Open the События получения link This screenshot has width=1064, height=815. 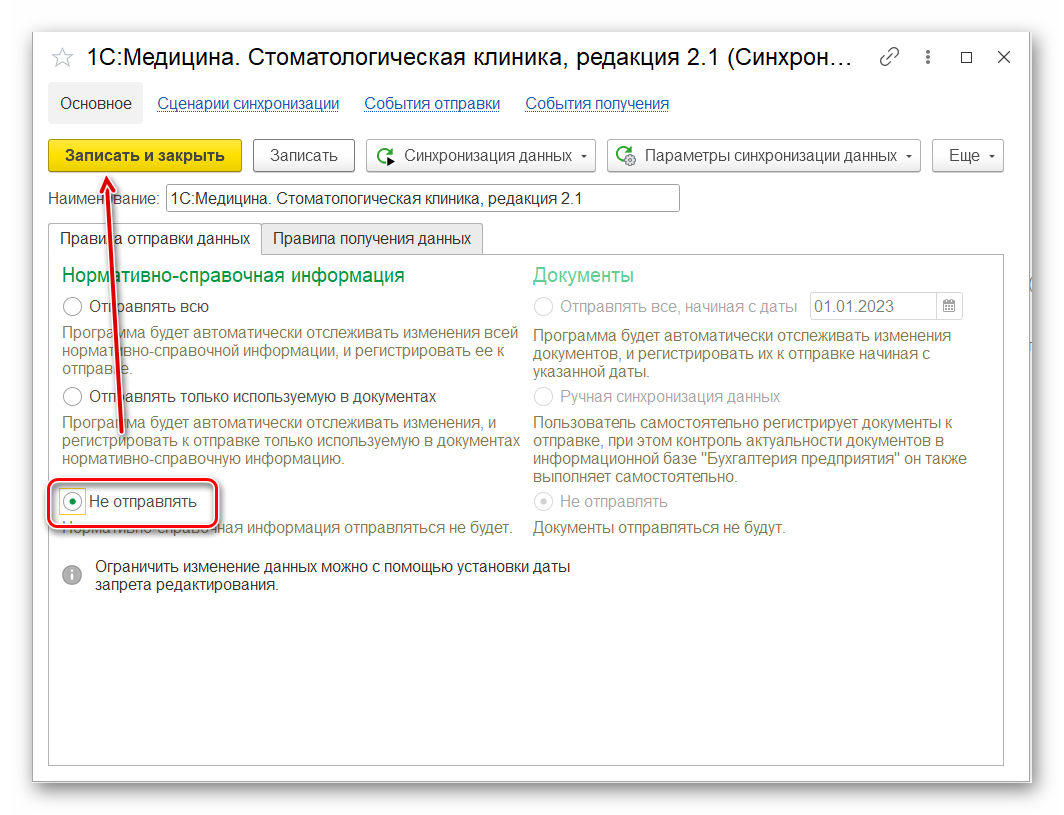596,103
